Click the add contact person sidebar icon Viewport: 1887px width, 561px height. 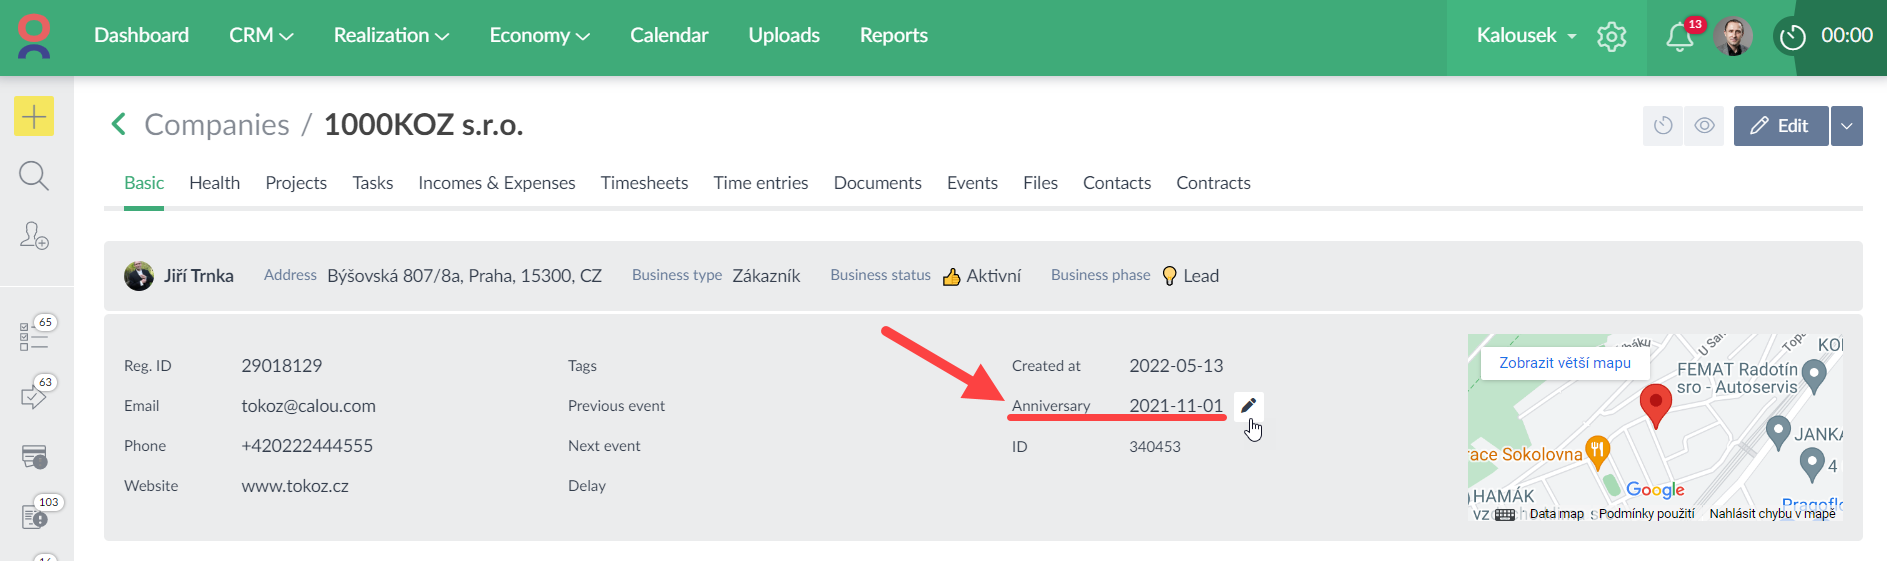coord(34,236)
